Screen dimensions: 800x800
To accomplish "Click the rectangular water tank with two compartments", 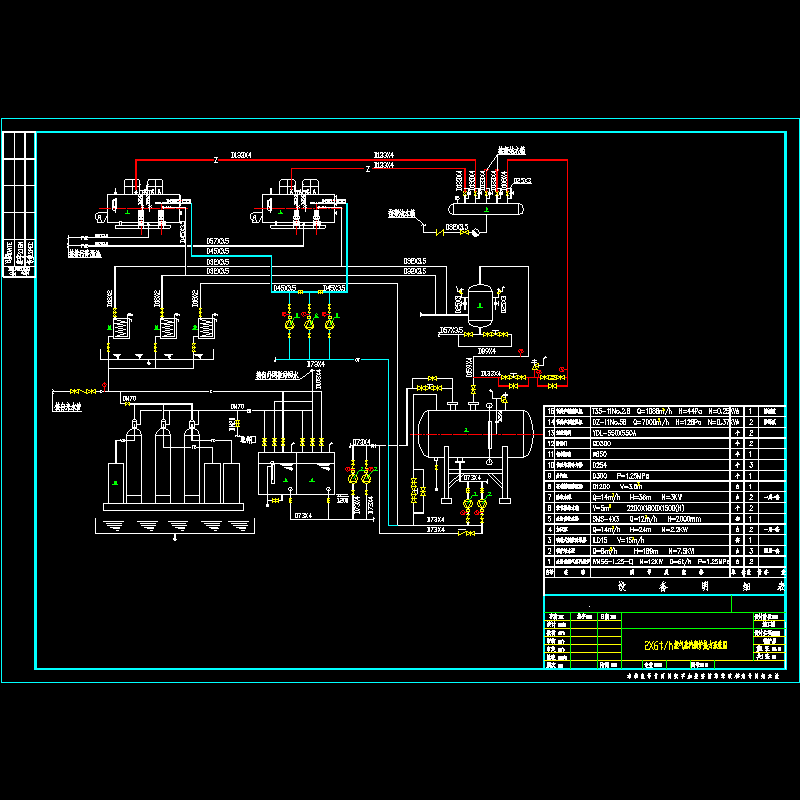I will pos(296,473).
